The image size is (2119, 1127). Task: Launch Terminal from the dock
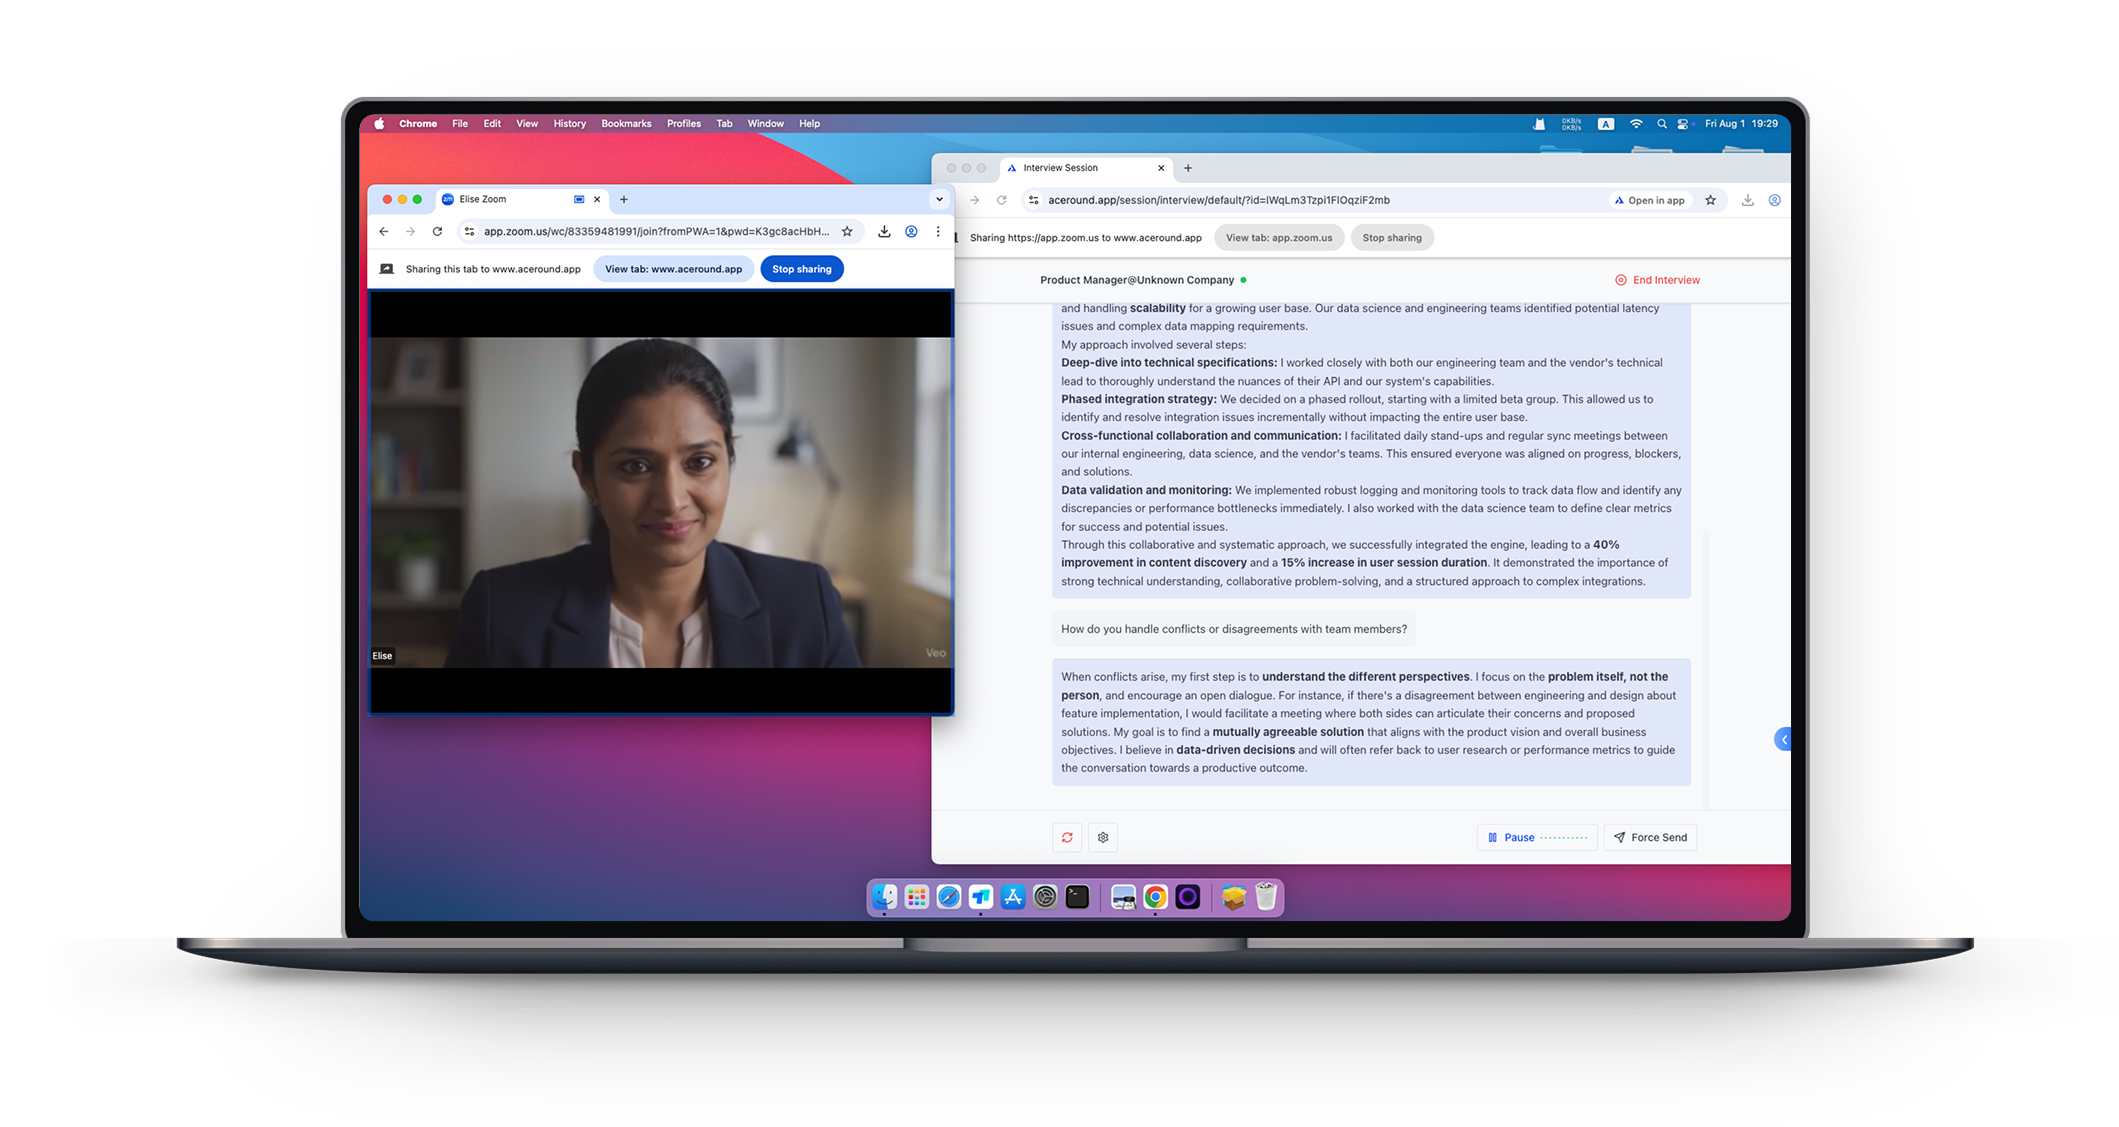(1077, 897)
